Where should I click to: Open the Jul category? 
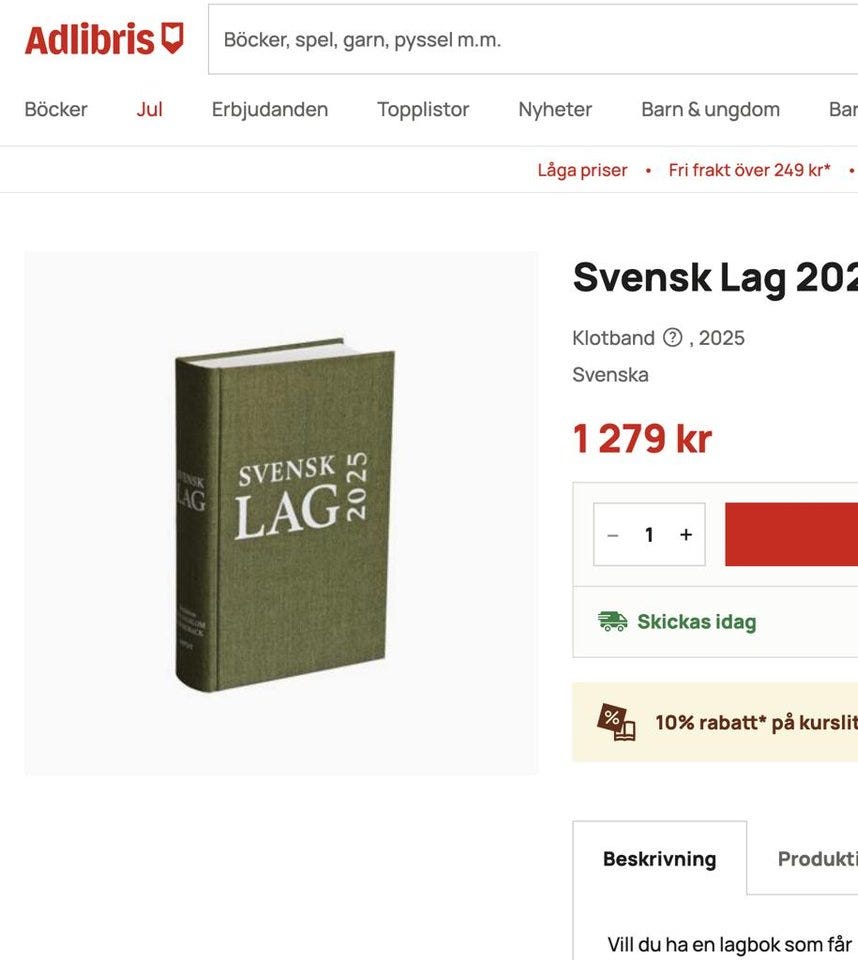click(x=150, y=110)
